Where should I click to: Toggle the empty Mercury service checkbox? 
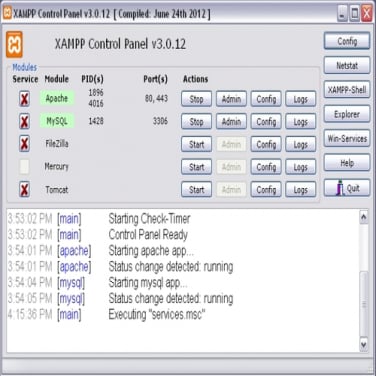(24, 167)
